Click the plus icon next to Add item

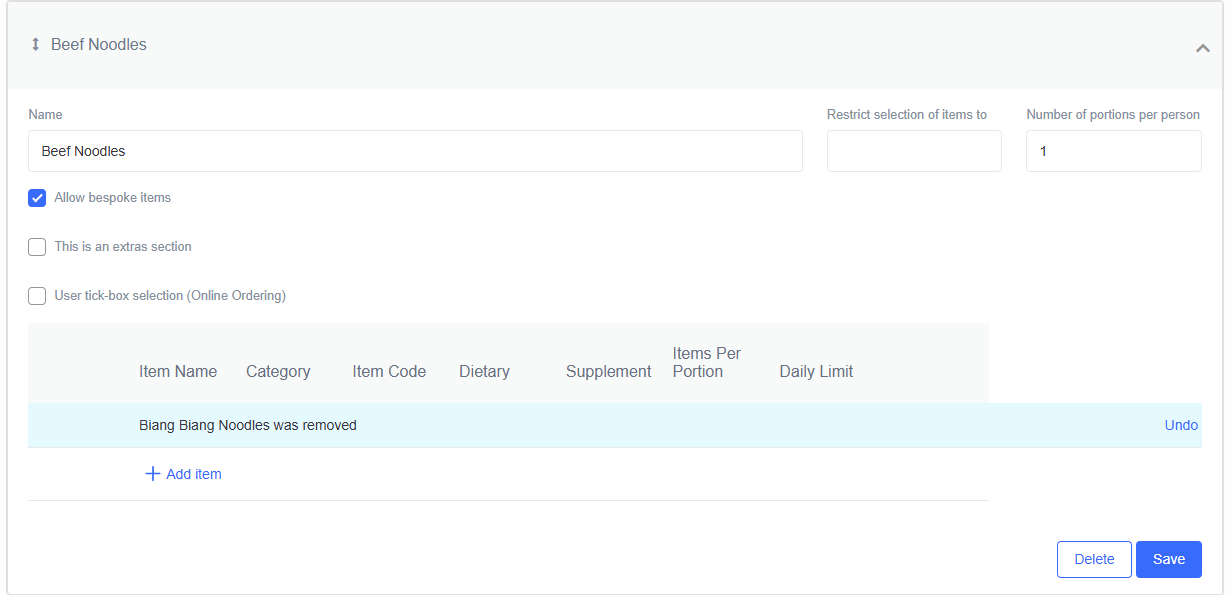click(x=153, y=474)
